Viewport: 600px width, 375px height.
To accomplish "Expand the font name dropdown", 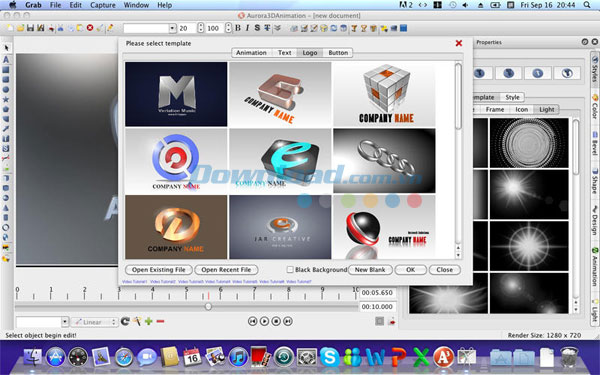I will click(172, 28).
